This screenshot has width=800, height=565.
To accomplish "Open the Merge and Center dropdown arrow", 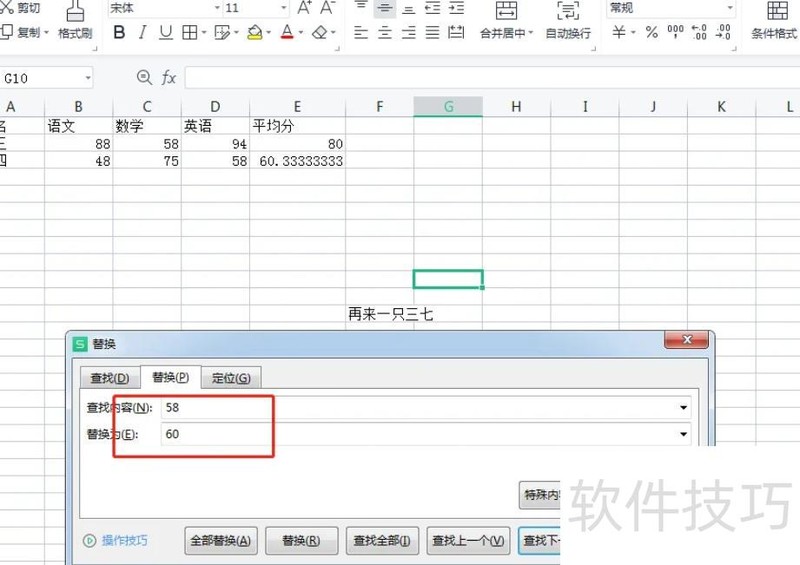I will point(531,33).
